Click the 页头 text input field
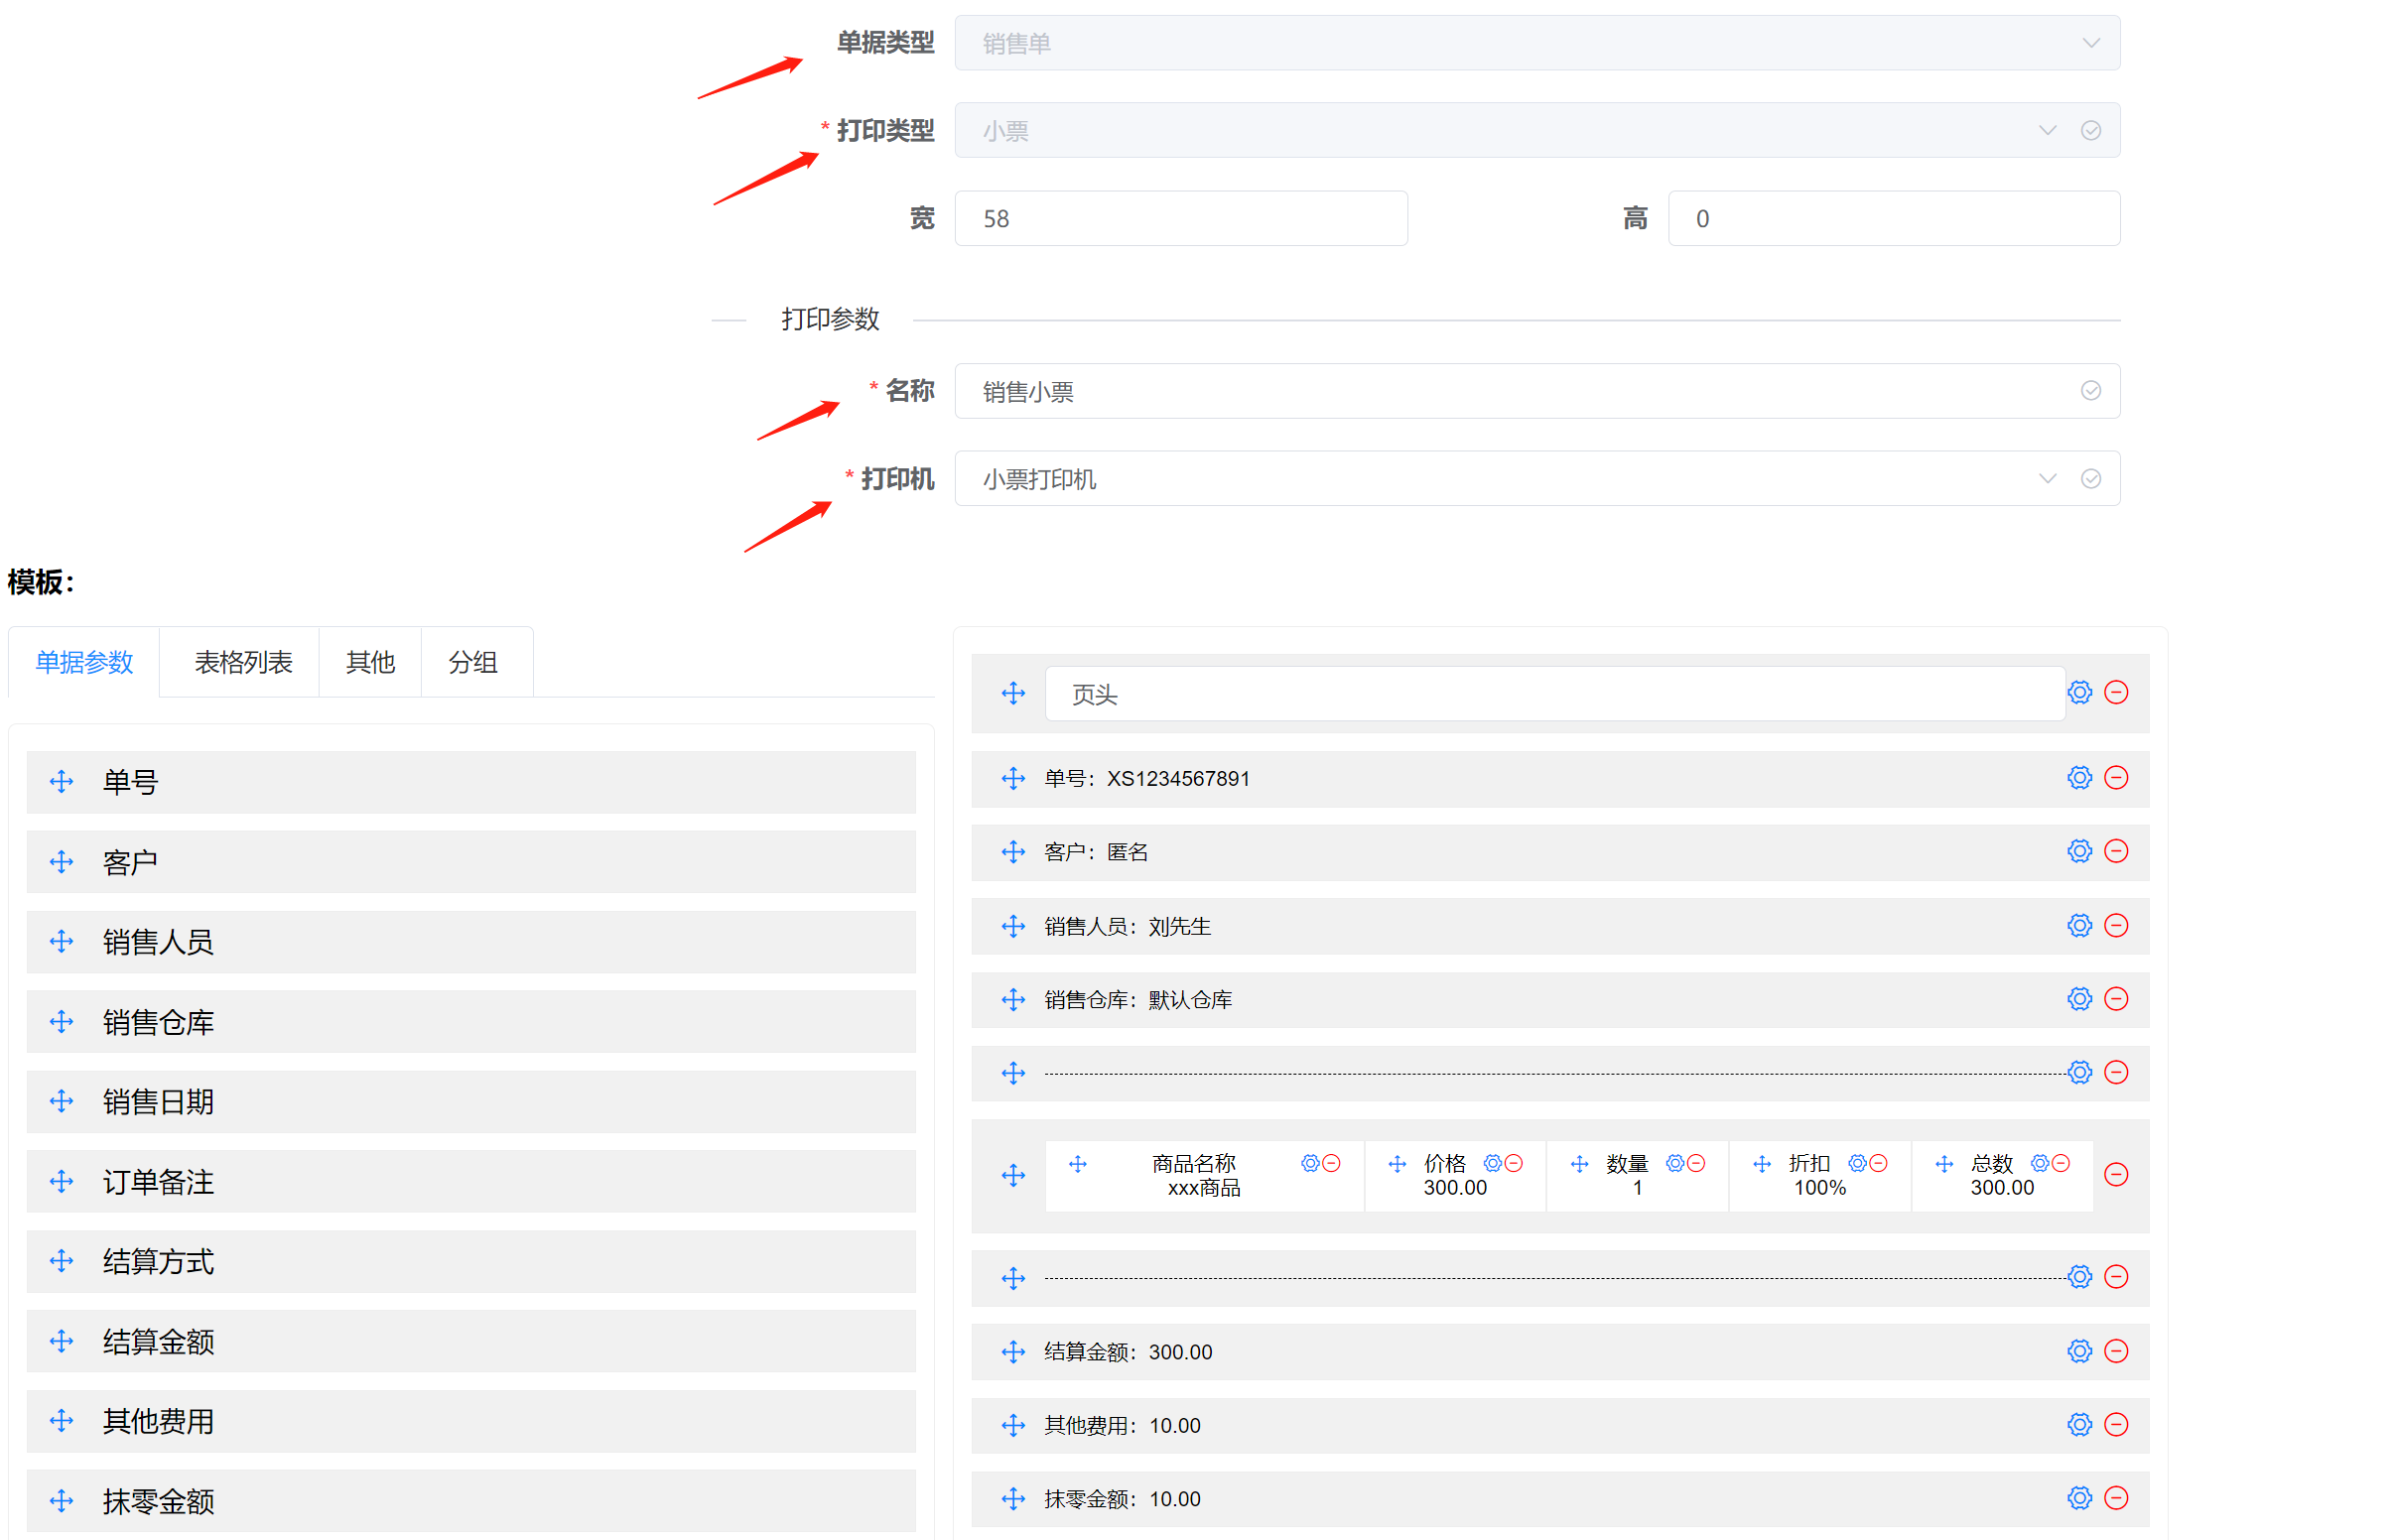The width and height of the screenshot is (2396, 1540). pyautogui.click(x=1554, y=694)
